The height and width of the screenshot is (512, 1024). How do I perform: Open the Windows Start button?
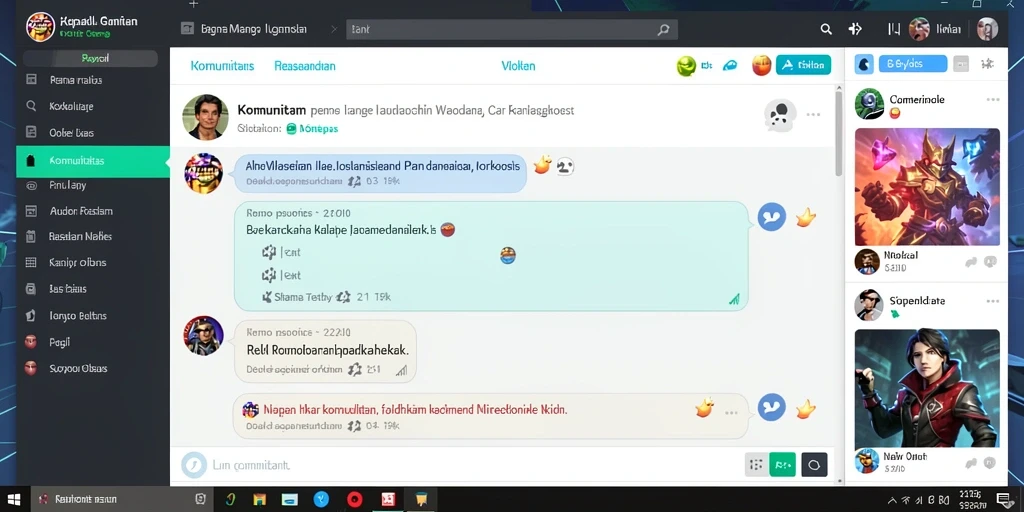[x=14, y=500]
